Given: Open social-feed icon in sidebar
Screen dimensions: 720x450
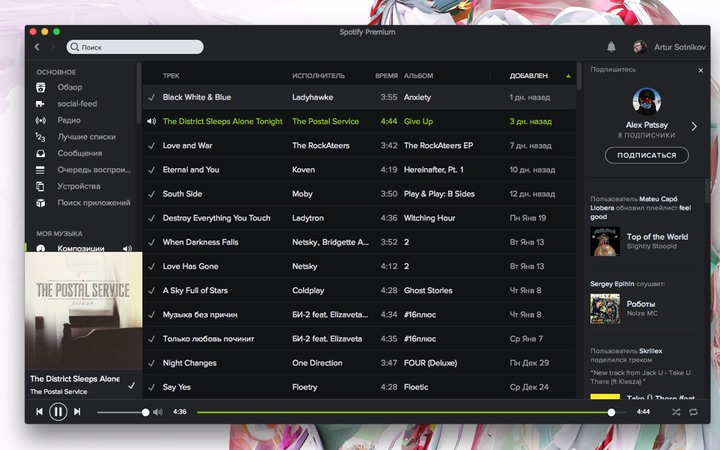Looking at the screenshot, I should pyautogui.click(x=40, y=104).
